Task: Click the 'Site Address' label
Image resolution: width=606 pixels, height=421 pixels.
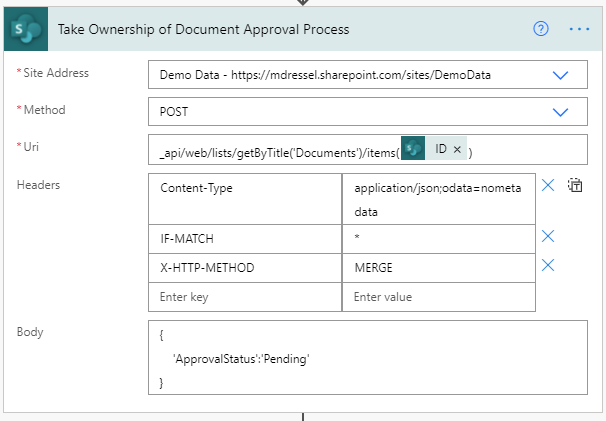Action: coord(56,73)
